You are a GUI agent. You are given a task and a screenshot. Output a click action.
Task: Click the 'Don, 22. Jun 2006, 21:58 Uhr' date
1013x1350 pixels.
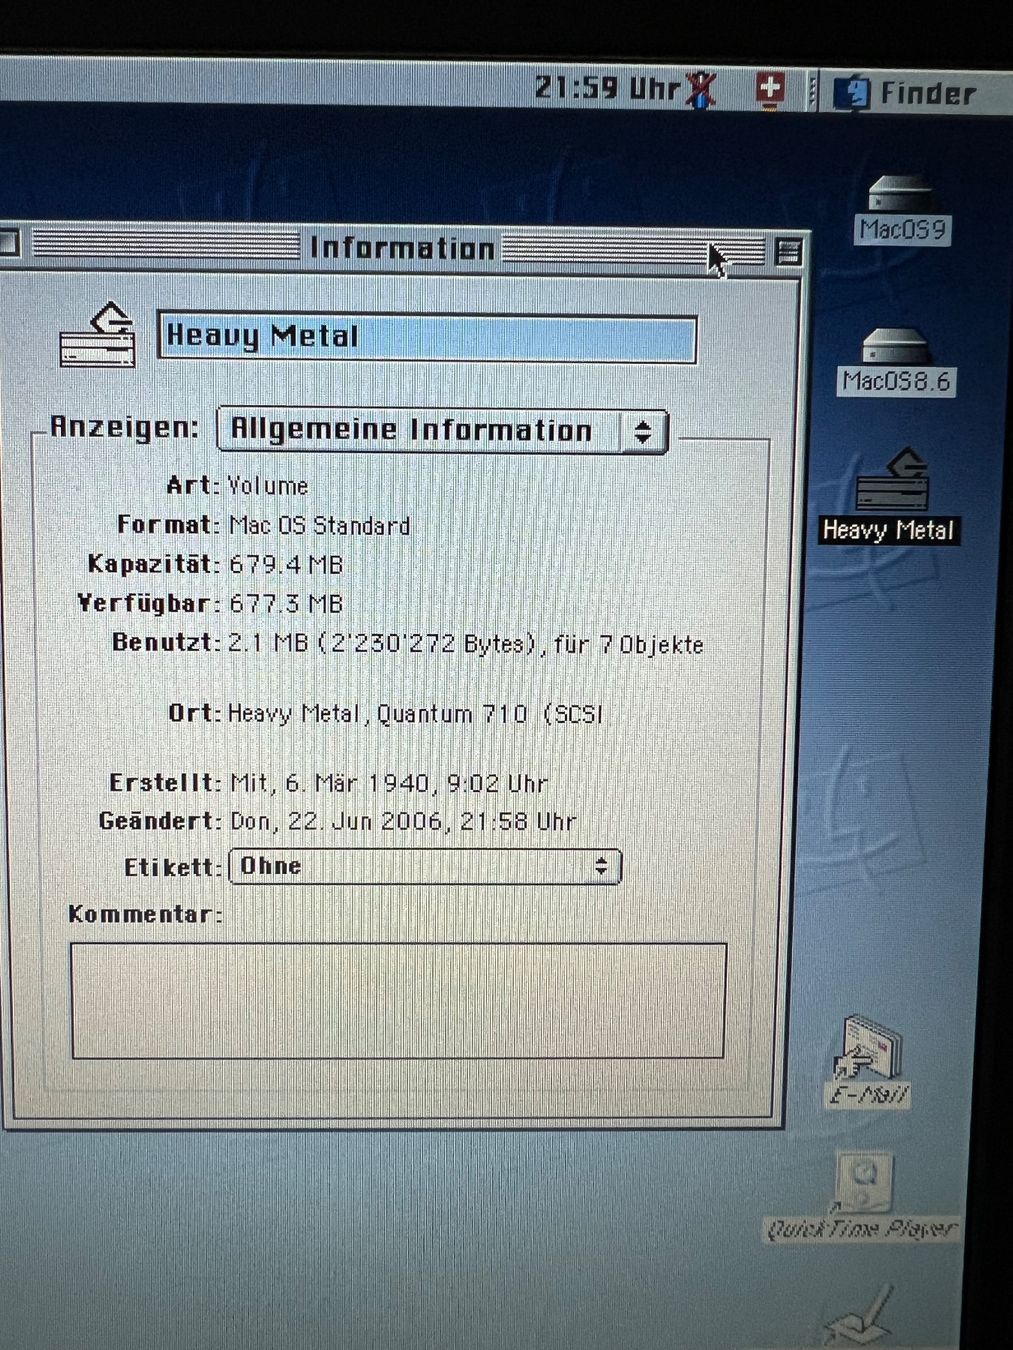coord(403,822)
